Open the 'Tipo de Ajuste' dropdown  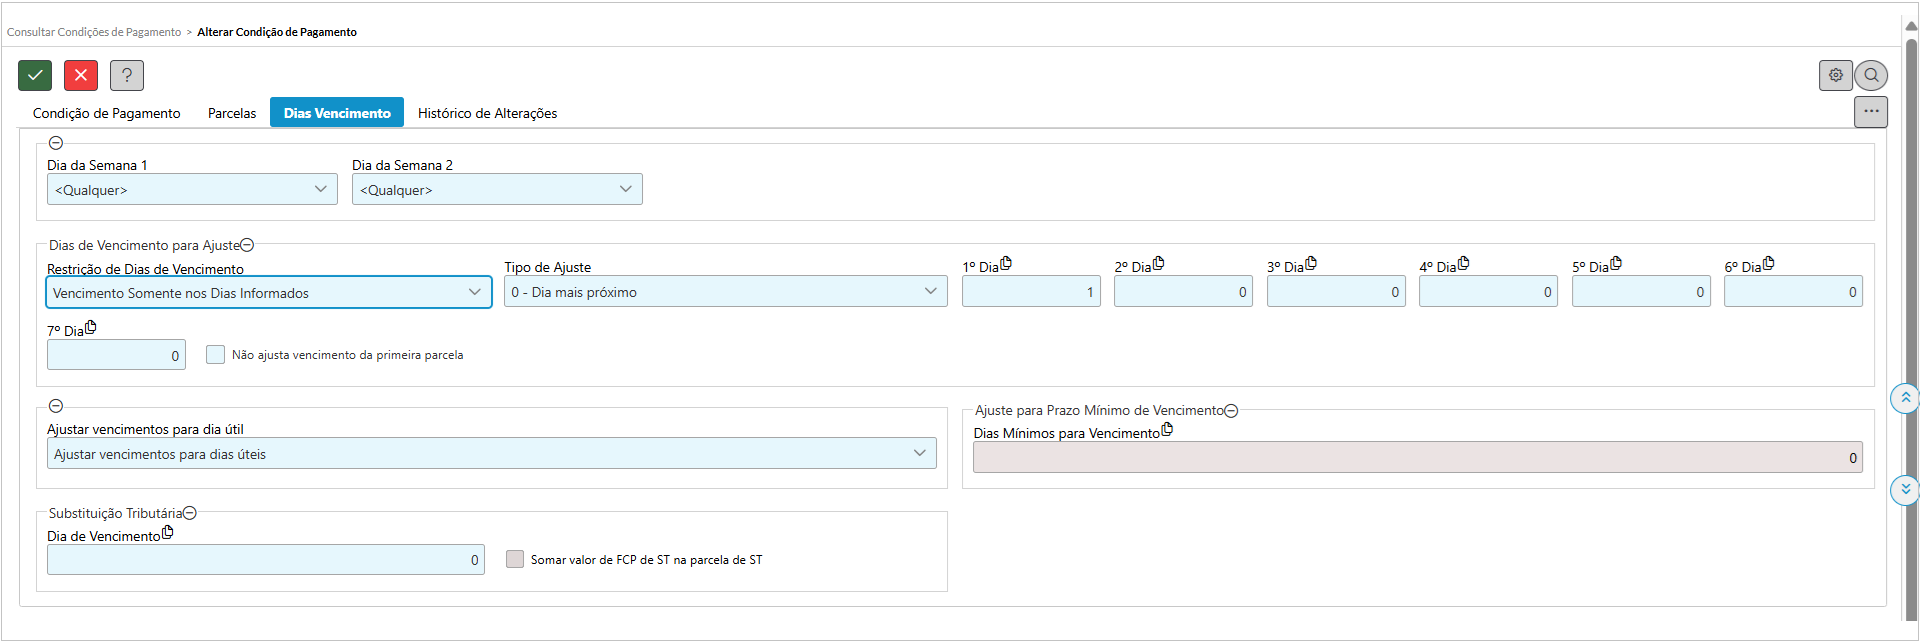tap(725, 292)
